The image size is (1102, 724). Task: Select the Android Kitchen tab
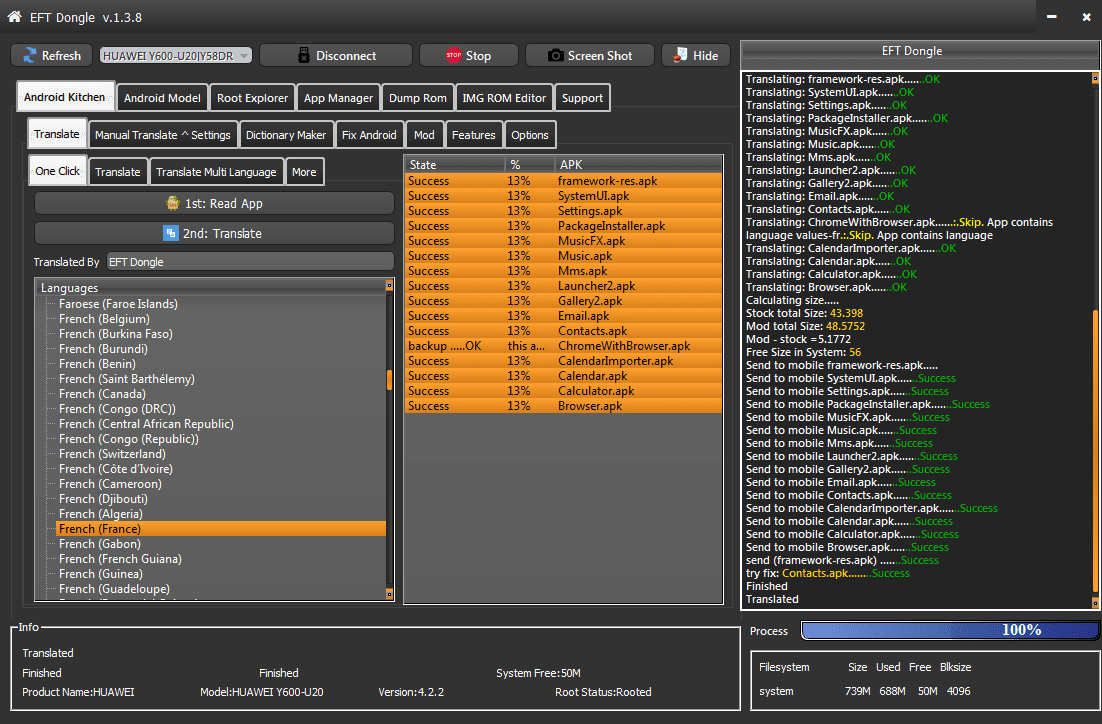(x=65, y=97)
